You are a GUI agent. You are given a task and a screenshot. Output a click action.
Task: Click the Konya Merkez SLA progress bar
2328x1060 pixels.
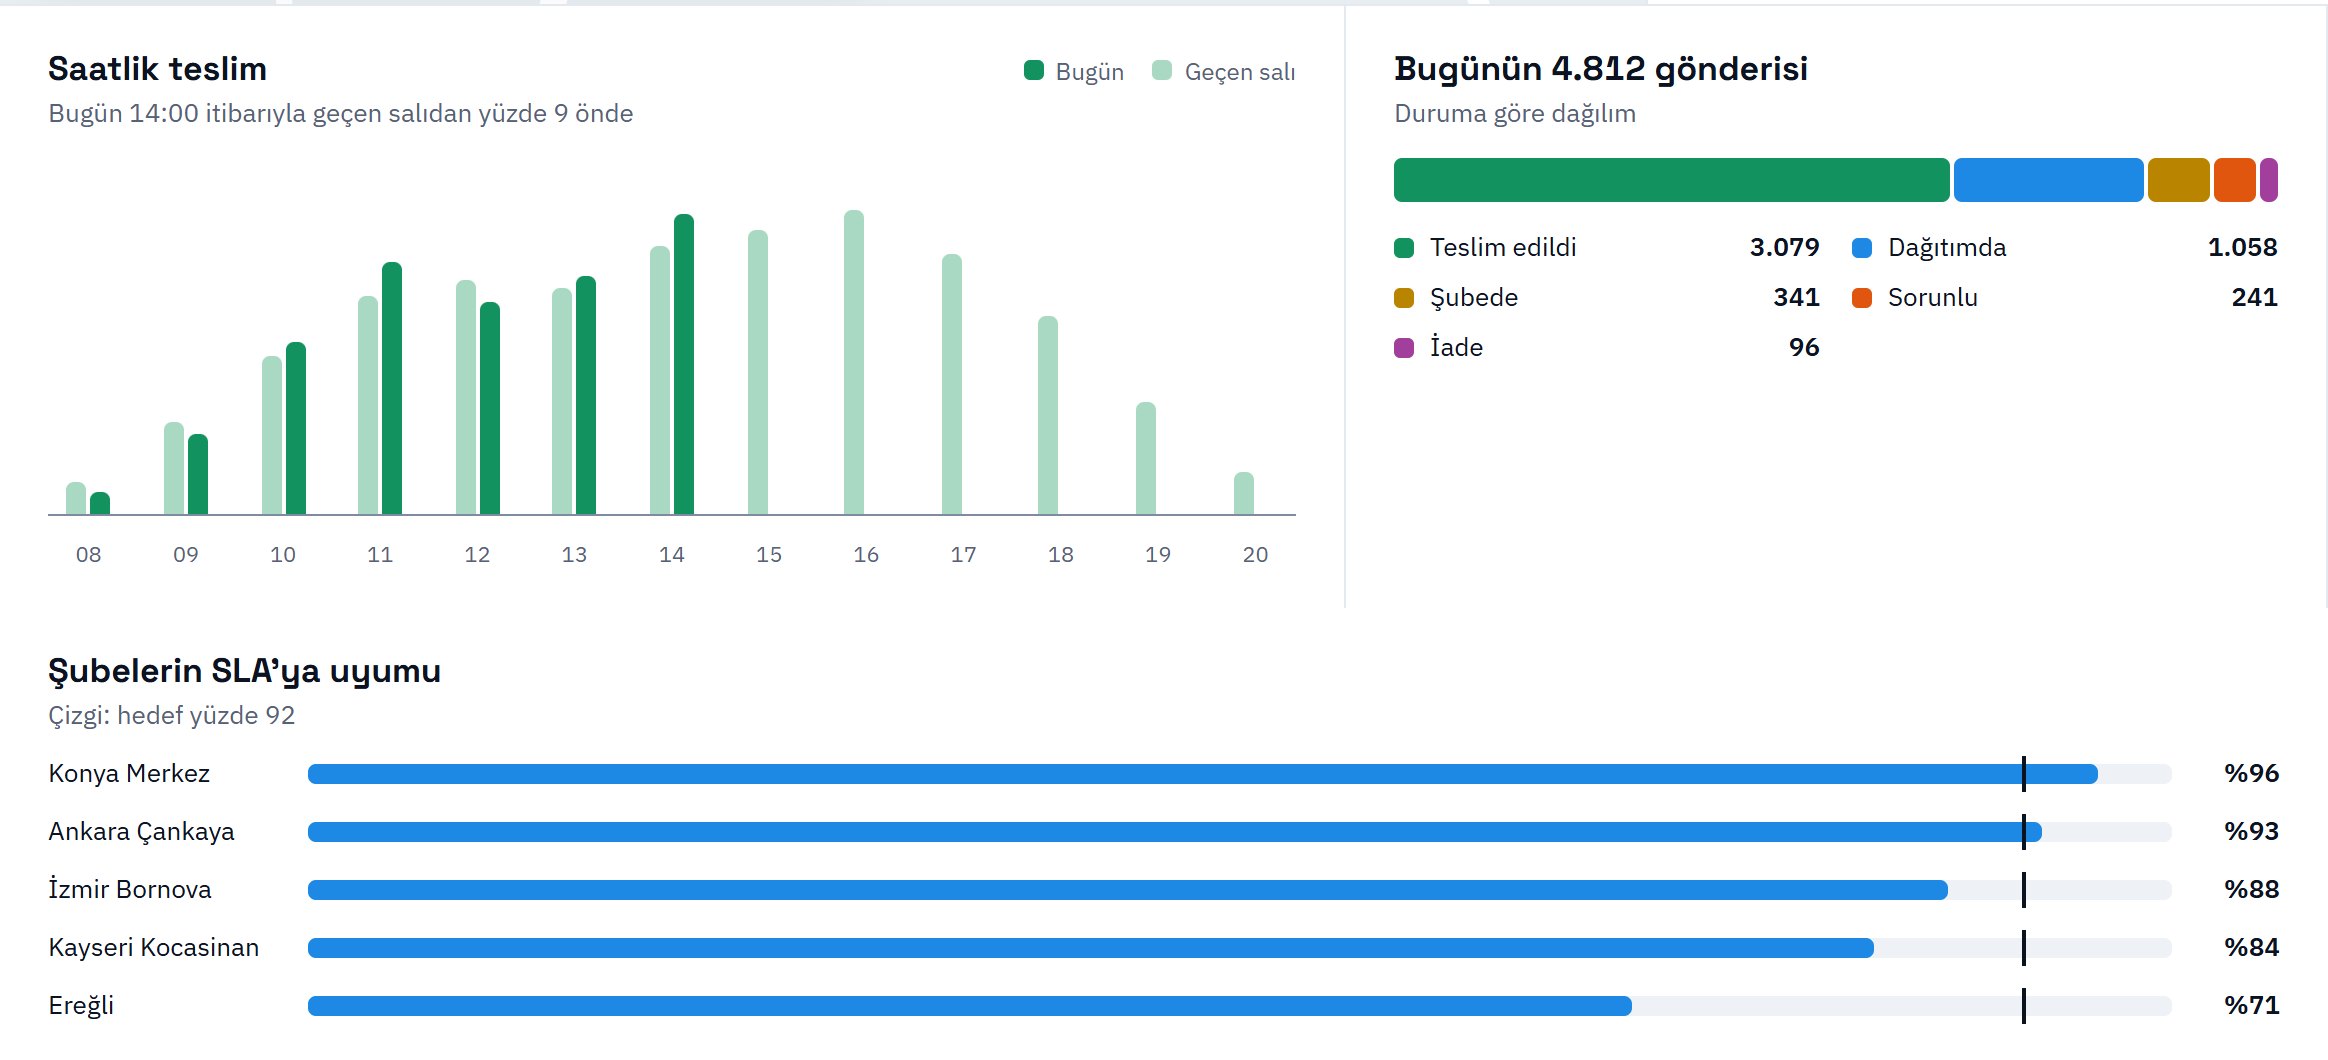pos(1240,774)
